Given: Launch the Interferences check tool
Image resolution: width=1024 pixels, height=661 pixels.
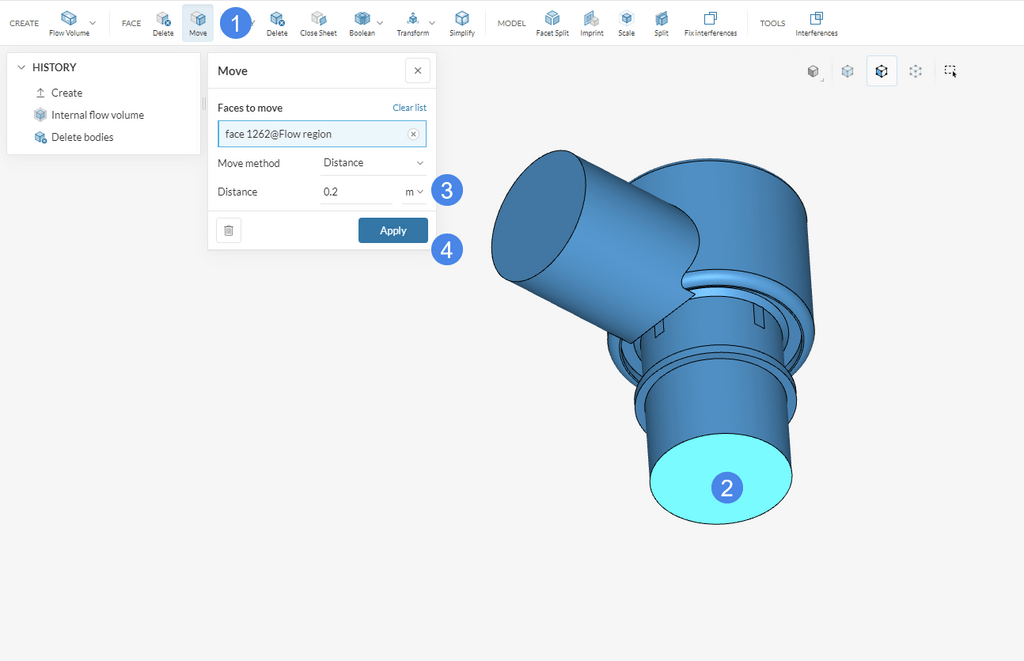Looking at the screenshot, I should click(816, 23).
